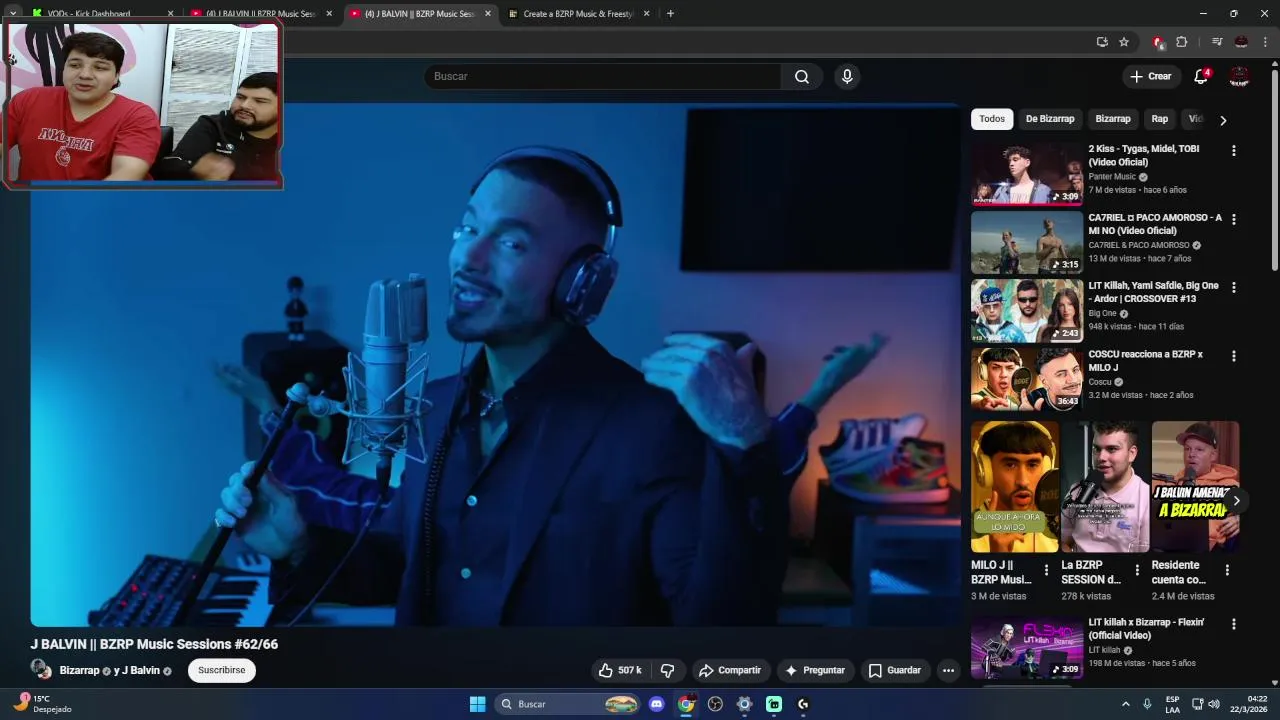
Task: Open options for the 2 Kiss video
Action: (x=1233, y=150)
